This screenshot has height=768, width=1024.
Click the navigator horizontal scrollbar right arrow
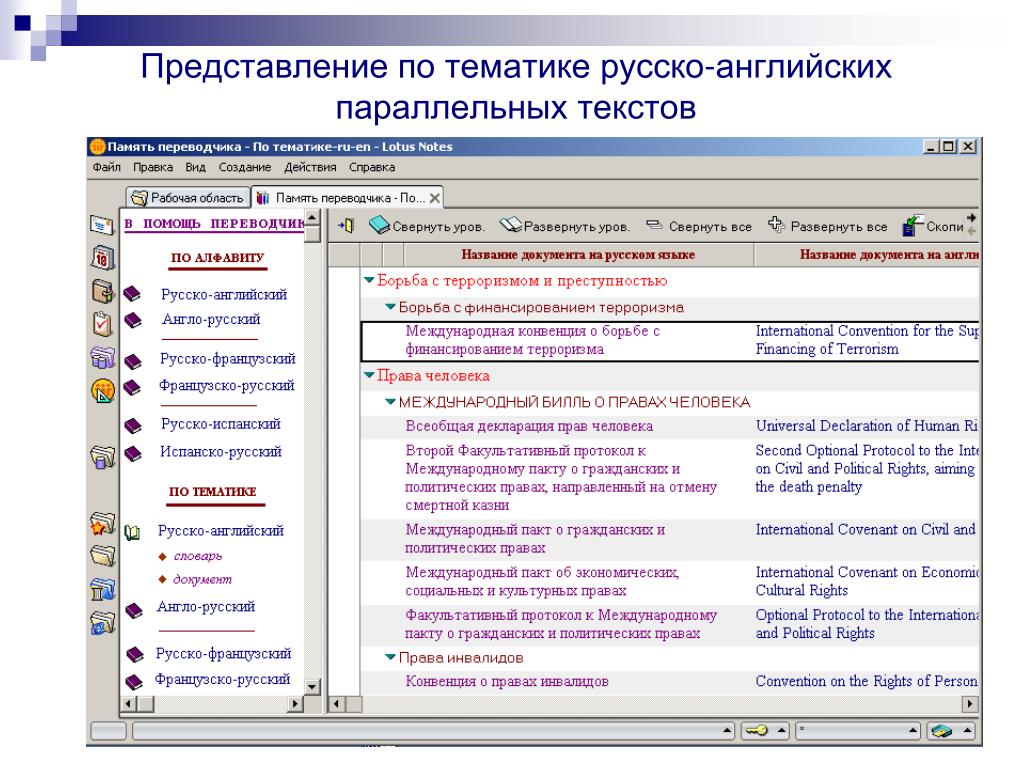[x=296, y=704]
